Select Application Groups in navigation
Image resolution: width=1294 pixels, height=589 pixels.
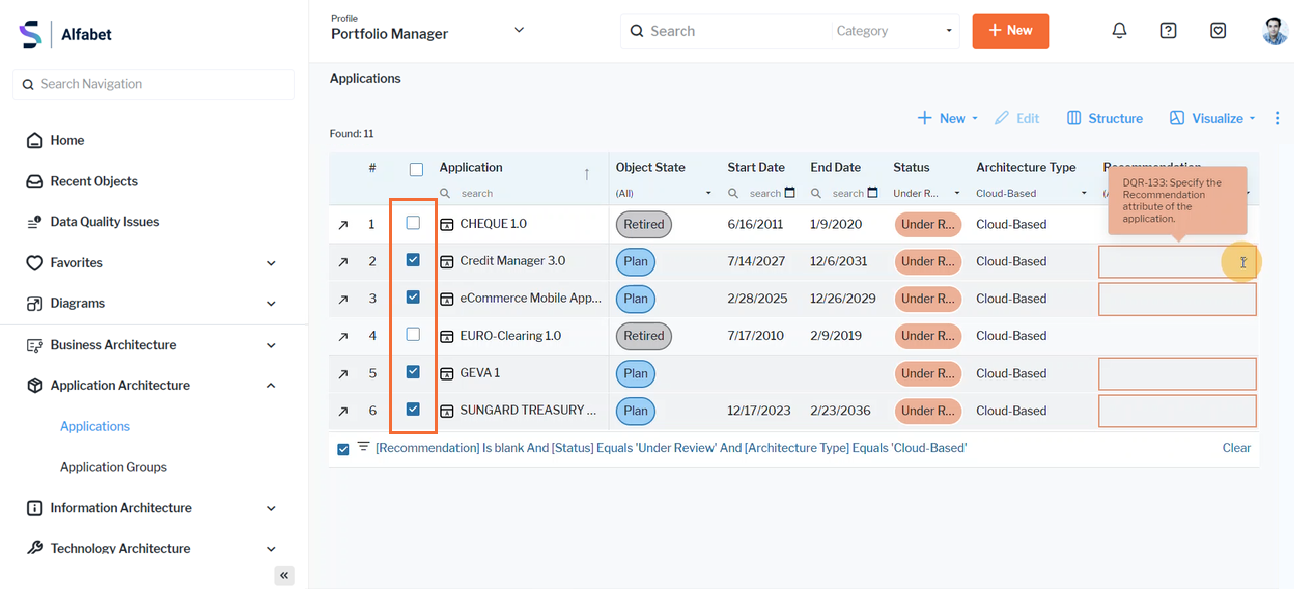[113, 467]
